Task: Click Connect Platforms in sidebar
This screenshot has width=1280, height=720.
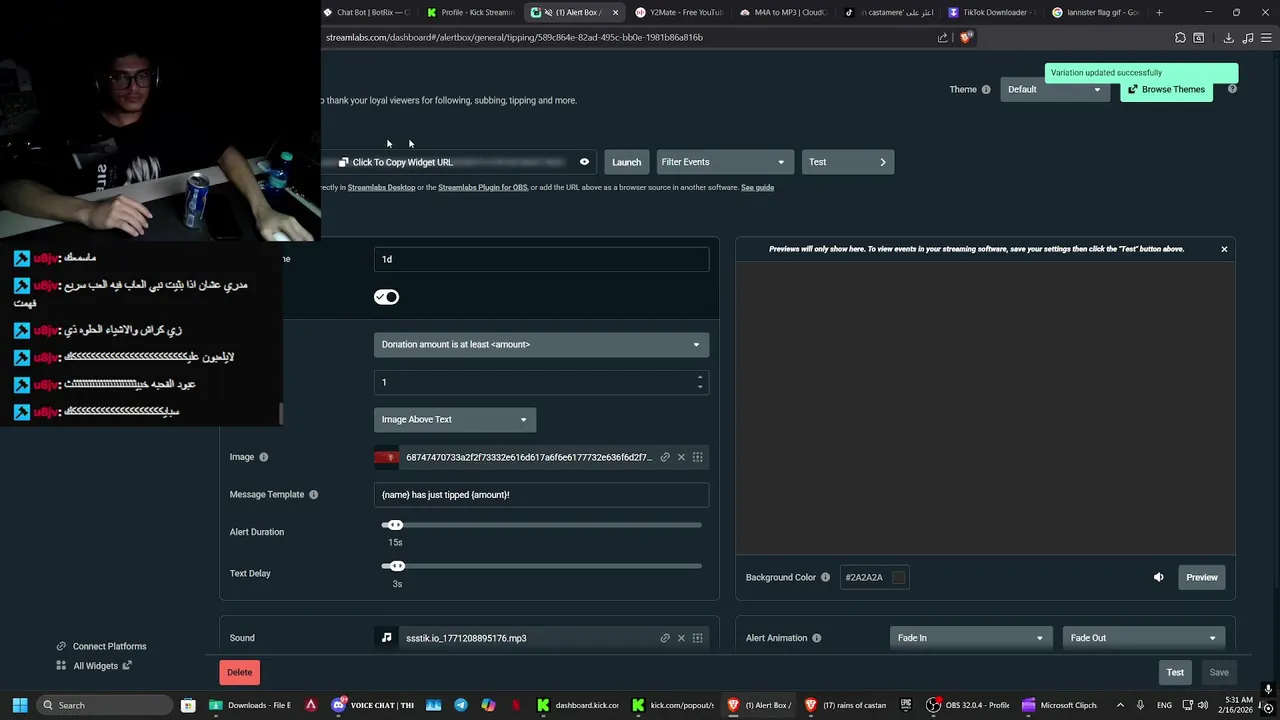Action: point(101,646)
